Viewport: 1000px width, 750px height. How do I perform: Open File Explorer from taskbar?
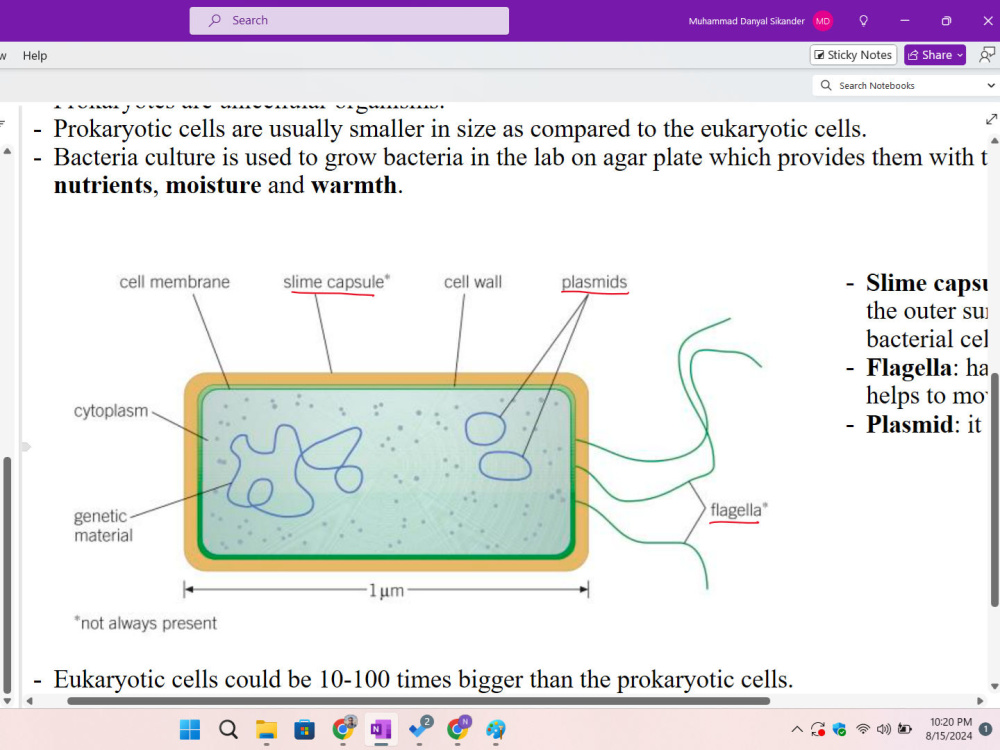(266, 729)
